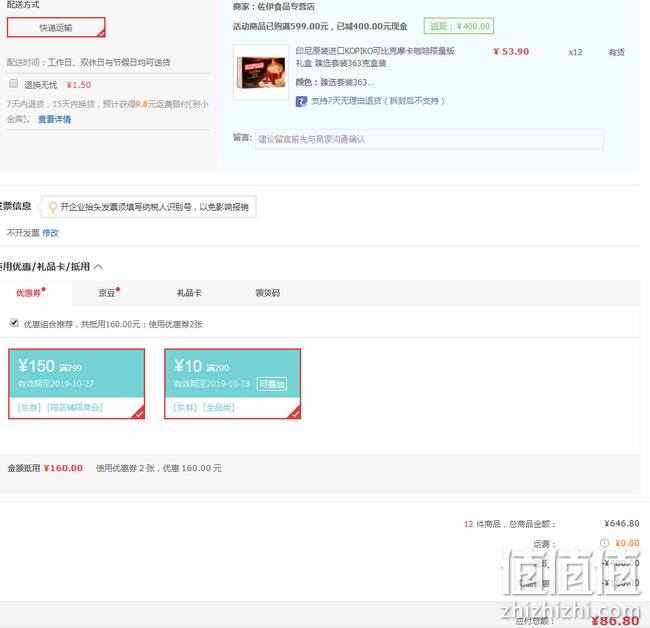
Task: Click 修改 to change invoice setting
Action: point(50,233)
